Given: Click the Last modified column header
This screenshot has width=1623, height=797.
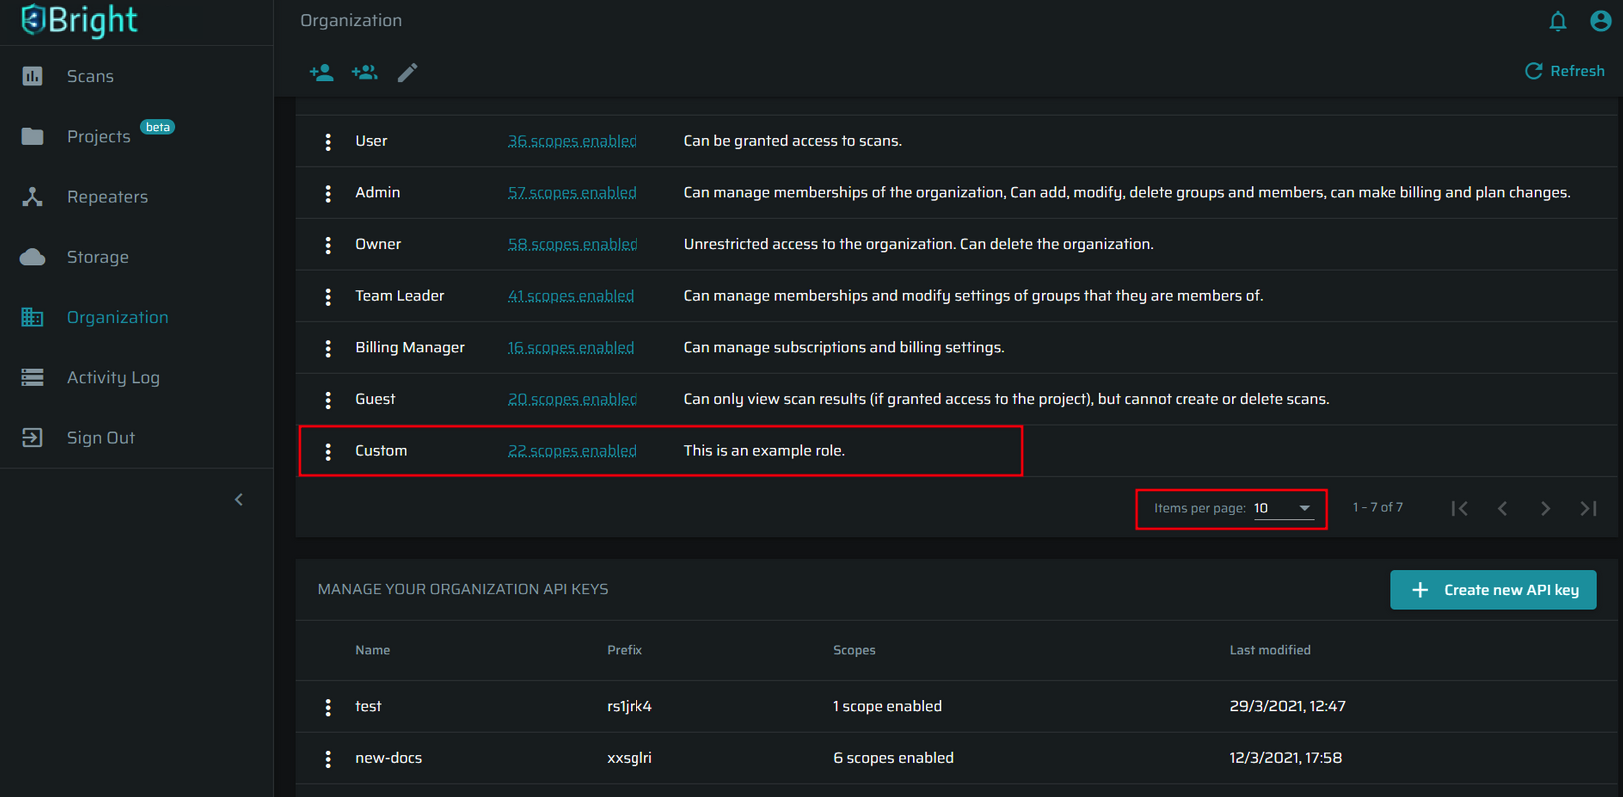Looking at the screenshot, I should (x=1270, y=650).
